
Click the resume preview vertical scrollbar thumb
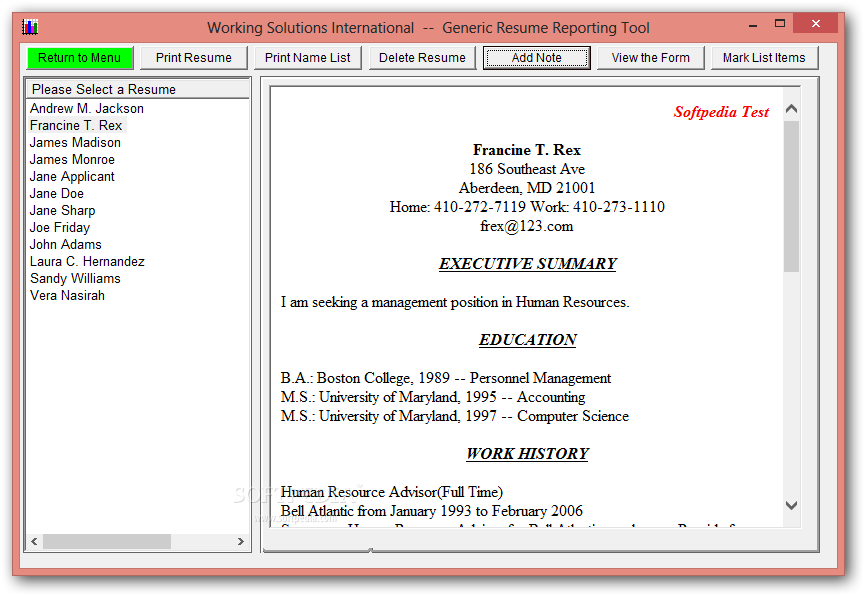pos(791,196)
